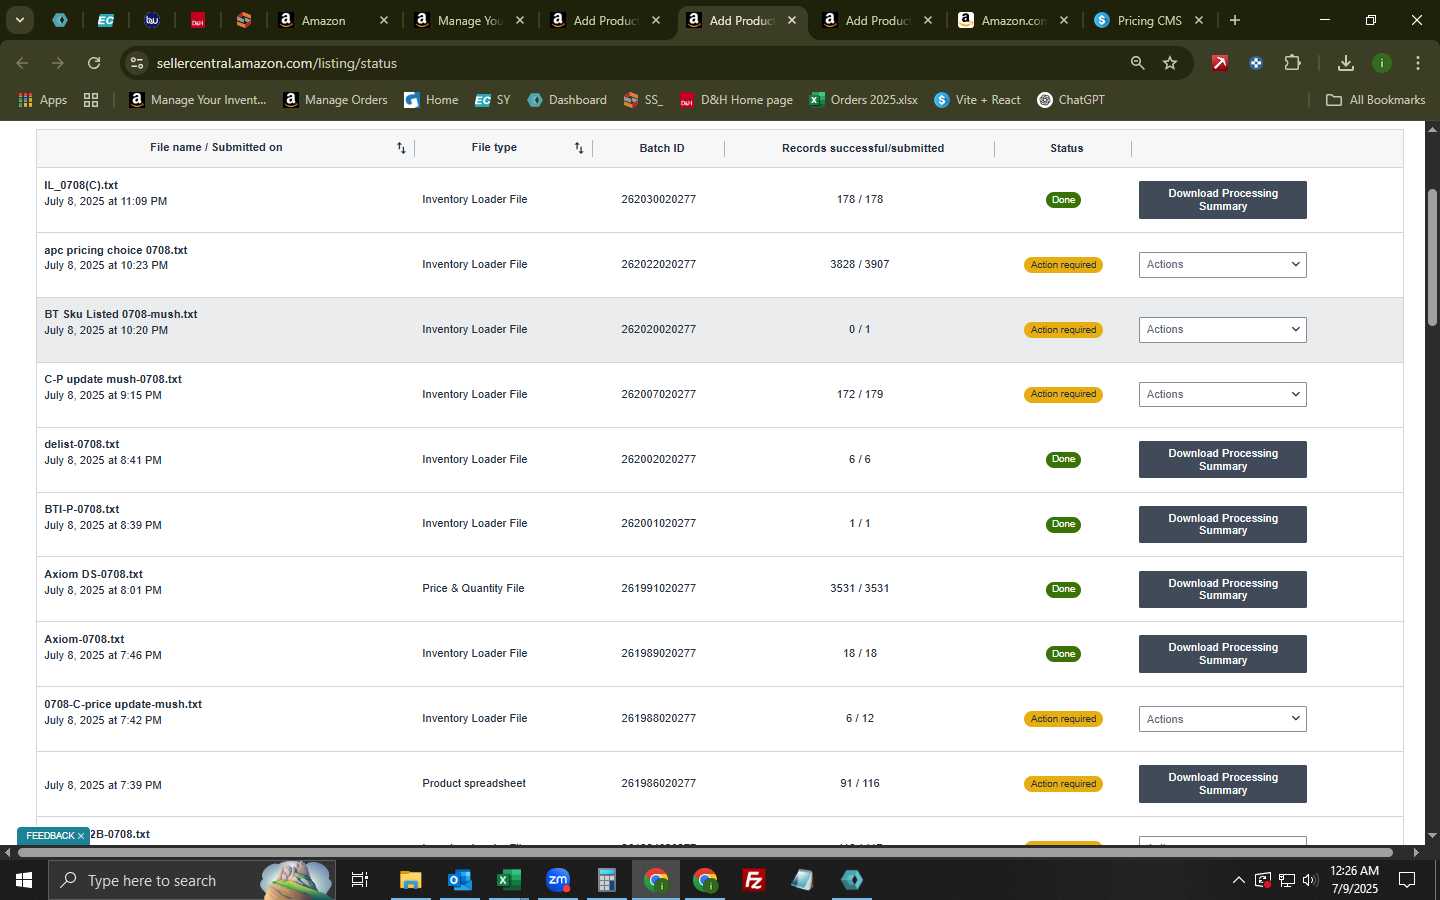Open the Chrome downloads icon
The image size is (1440, 900).
(1346, 63)
